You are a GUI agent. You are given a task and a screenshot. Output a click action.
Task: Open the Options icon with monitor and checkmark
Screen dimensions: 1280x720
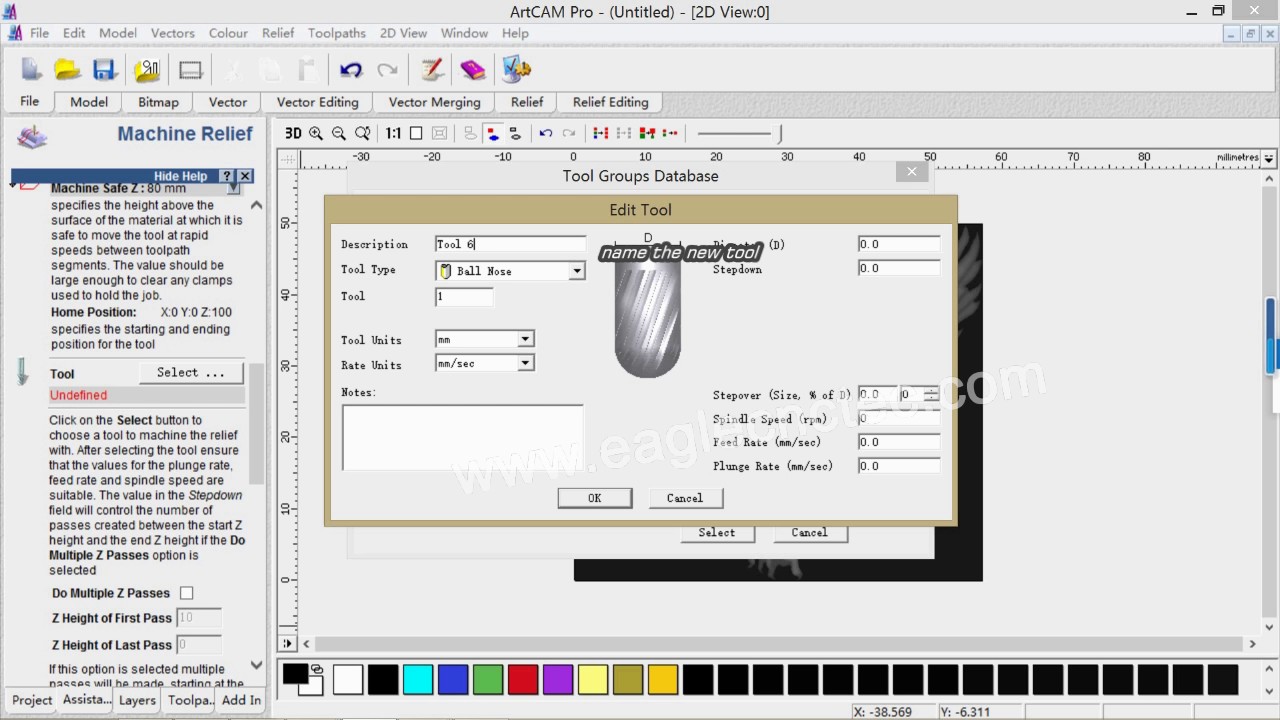point(516,69)
